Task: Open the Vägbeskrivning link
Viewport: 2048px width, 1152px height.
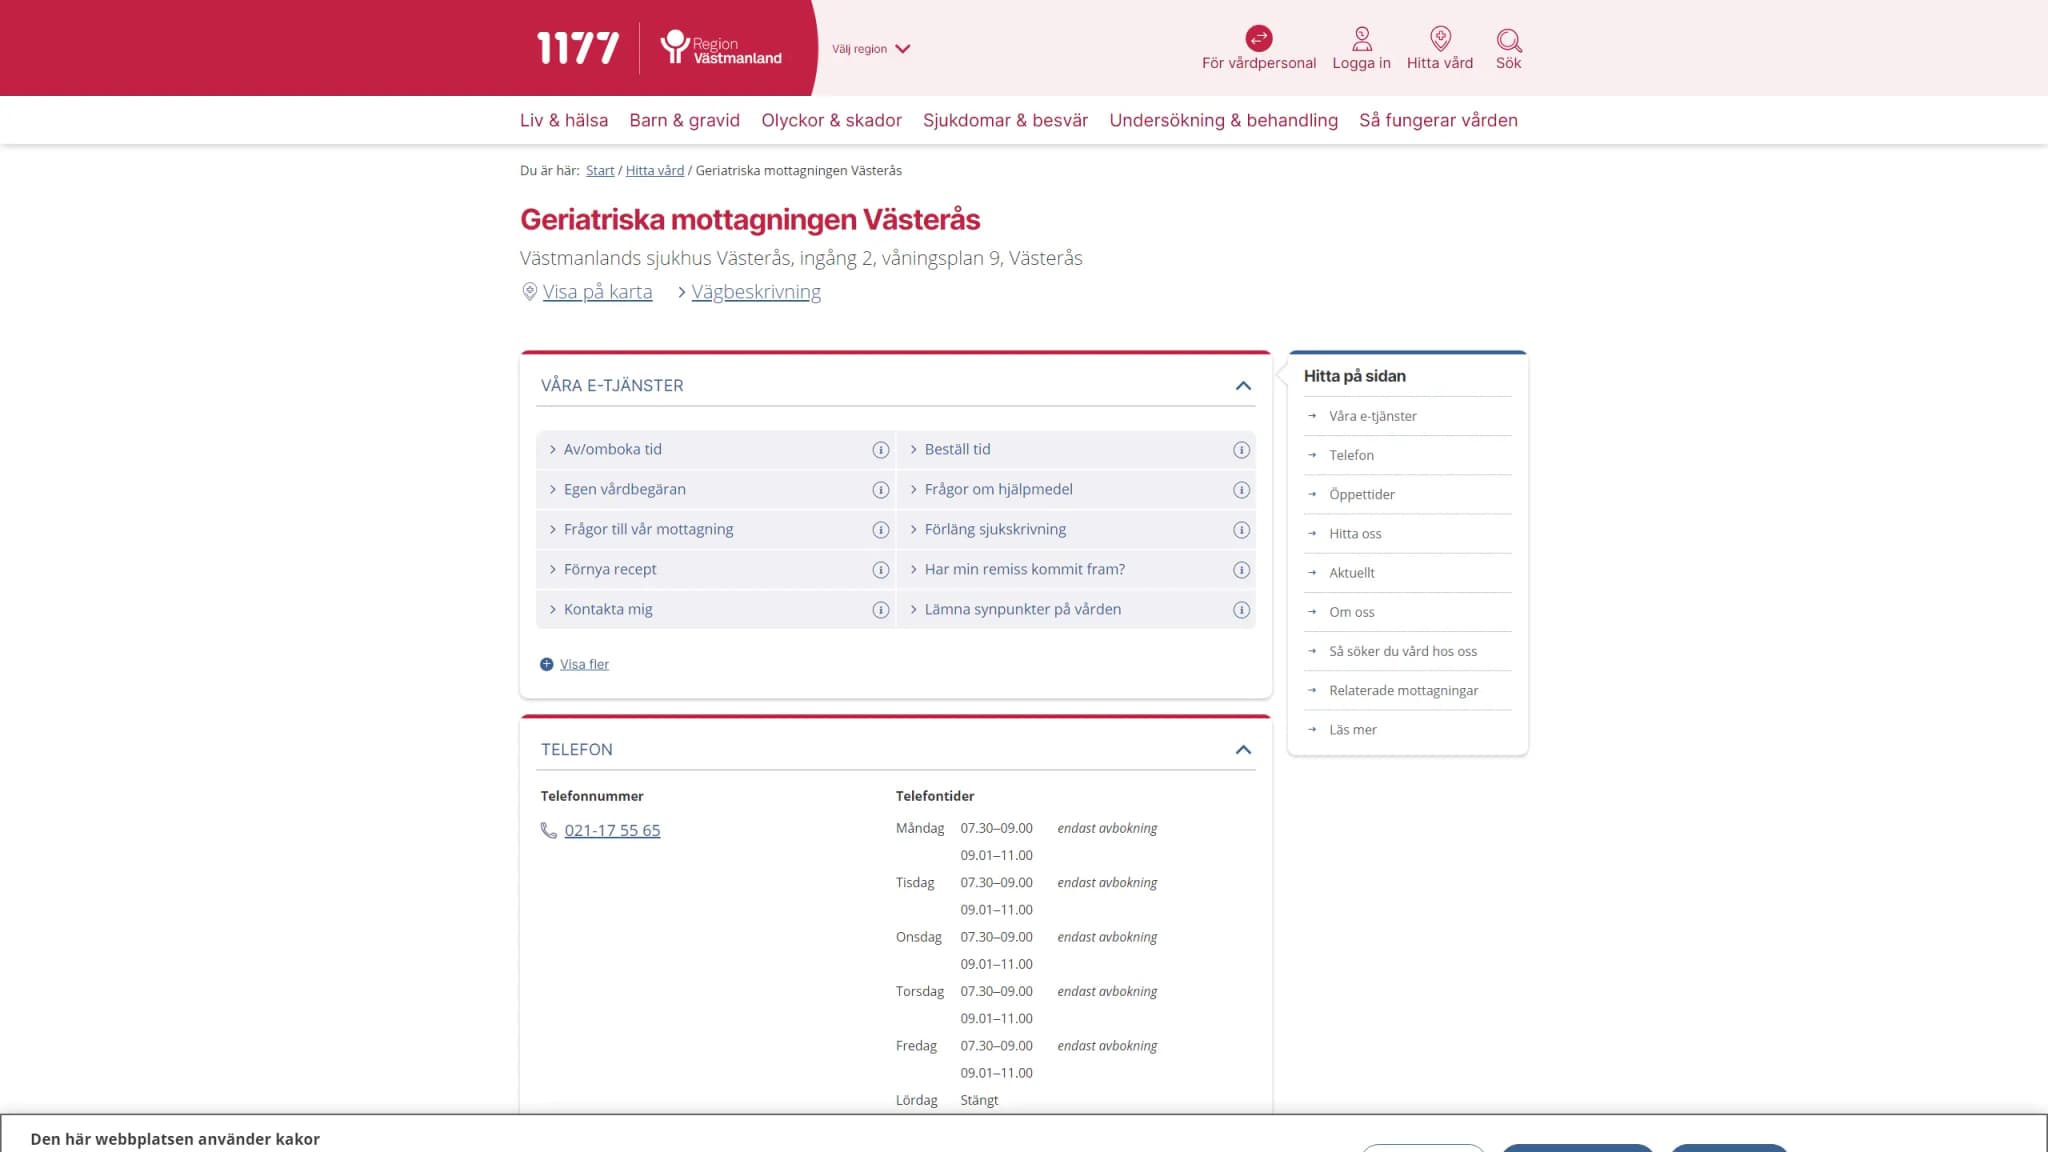Action: (756, 292)
